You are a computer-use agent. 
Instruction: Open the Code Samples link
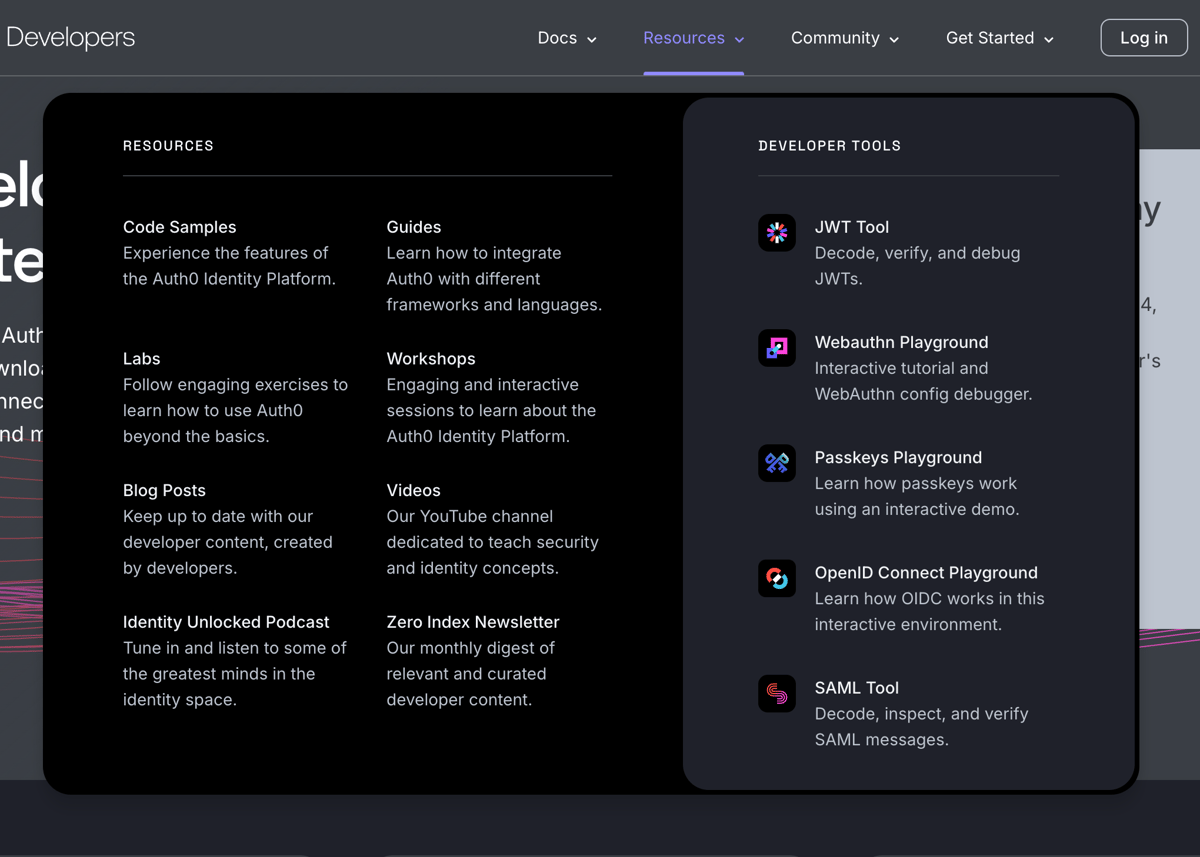click(179, 227)
